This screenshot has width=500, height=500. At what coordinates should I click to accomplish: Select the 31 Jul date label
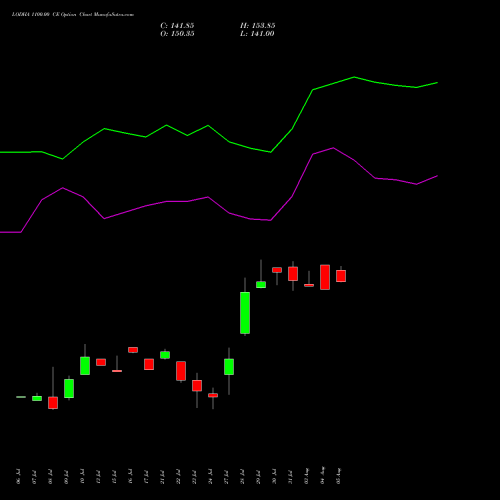[x=290, y=477]
